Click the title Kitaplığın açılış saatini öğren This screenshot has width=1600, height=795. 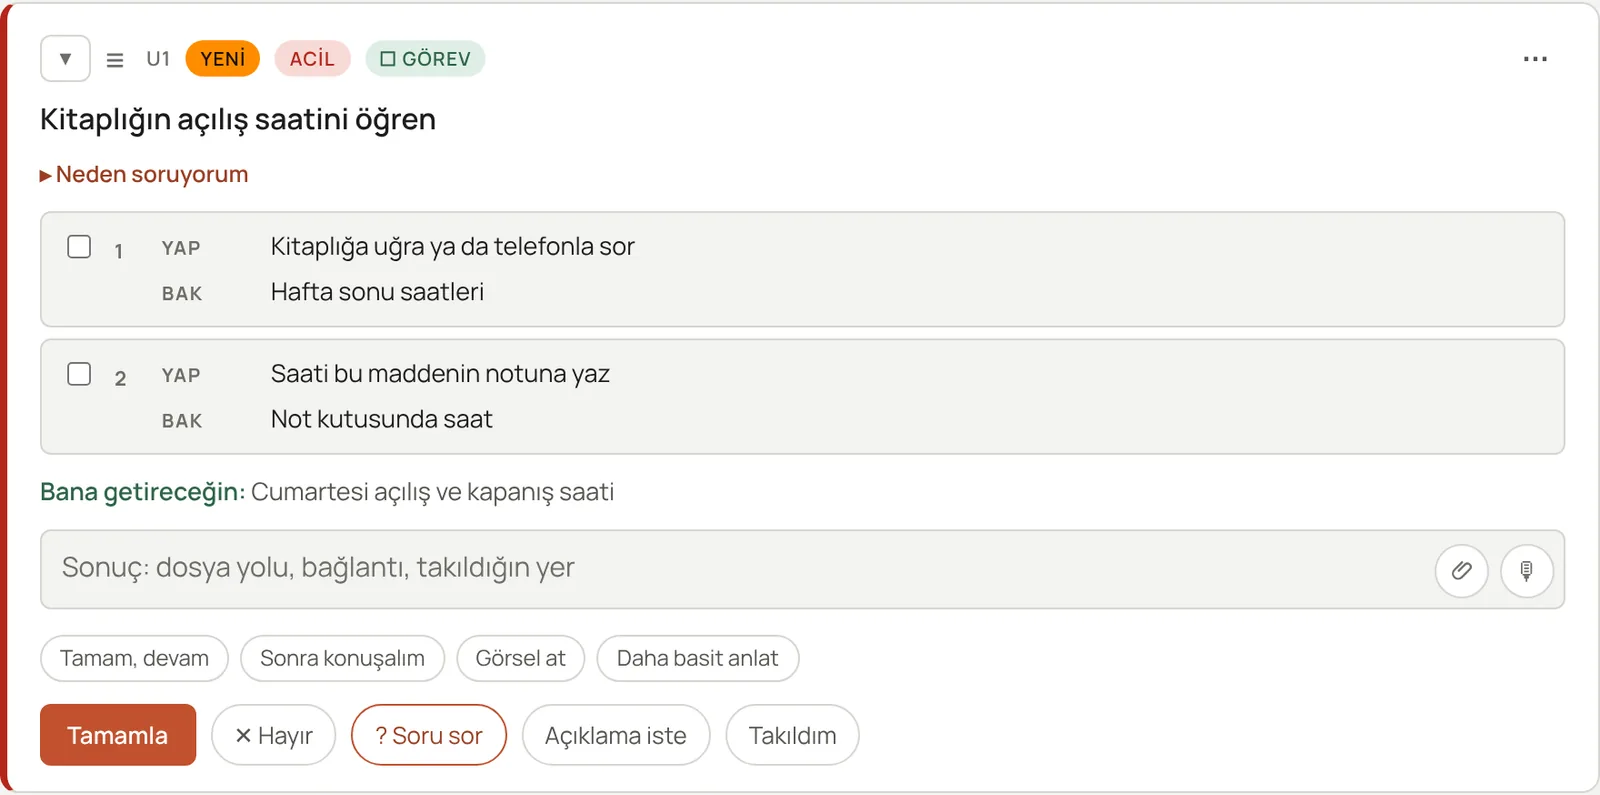coord(238,120)
